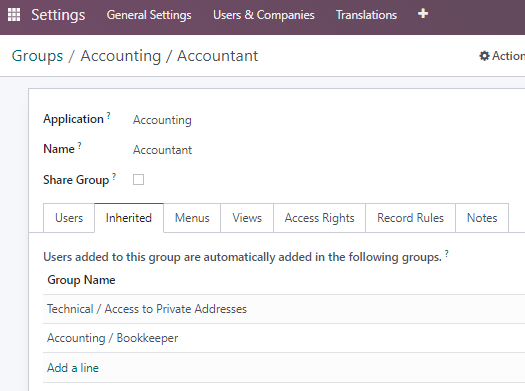This screenshot has height=391, width=525.
Task: Click the Application field value Accounting
Action: pyautogui.click(x=162, y=120)
